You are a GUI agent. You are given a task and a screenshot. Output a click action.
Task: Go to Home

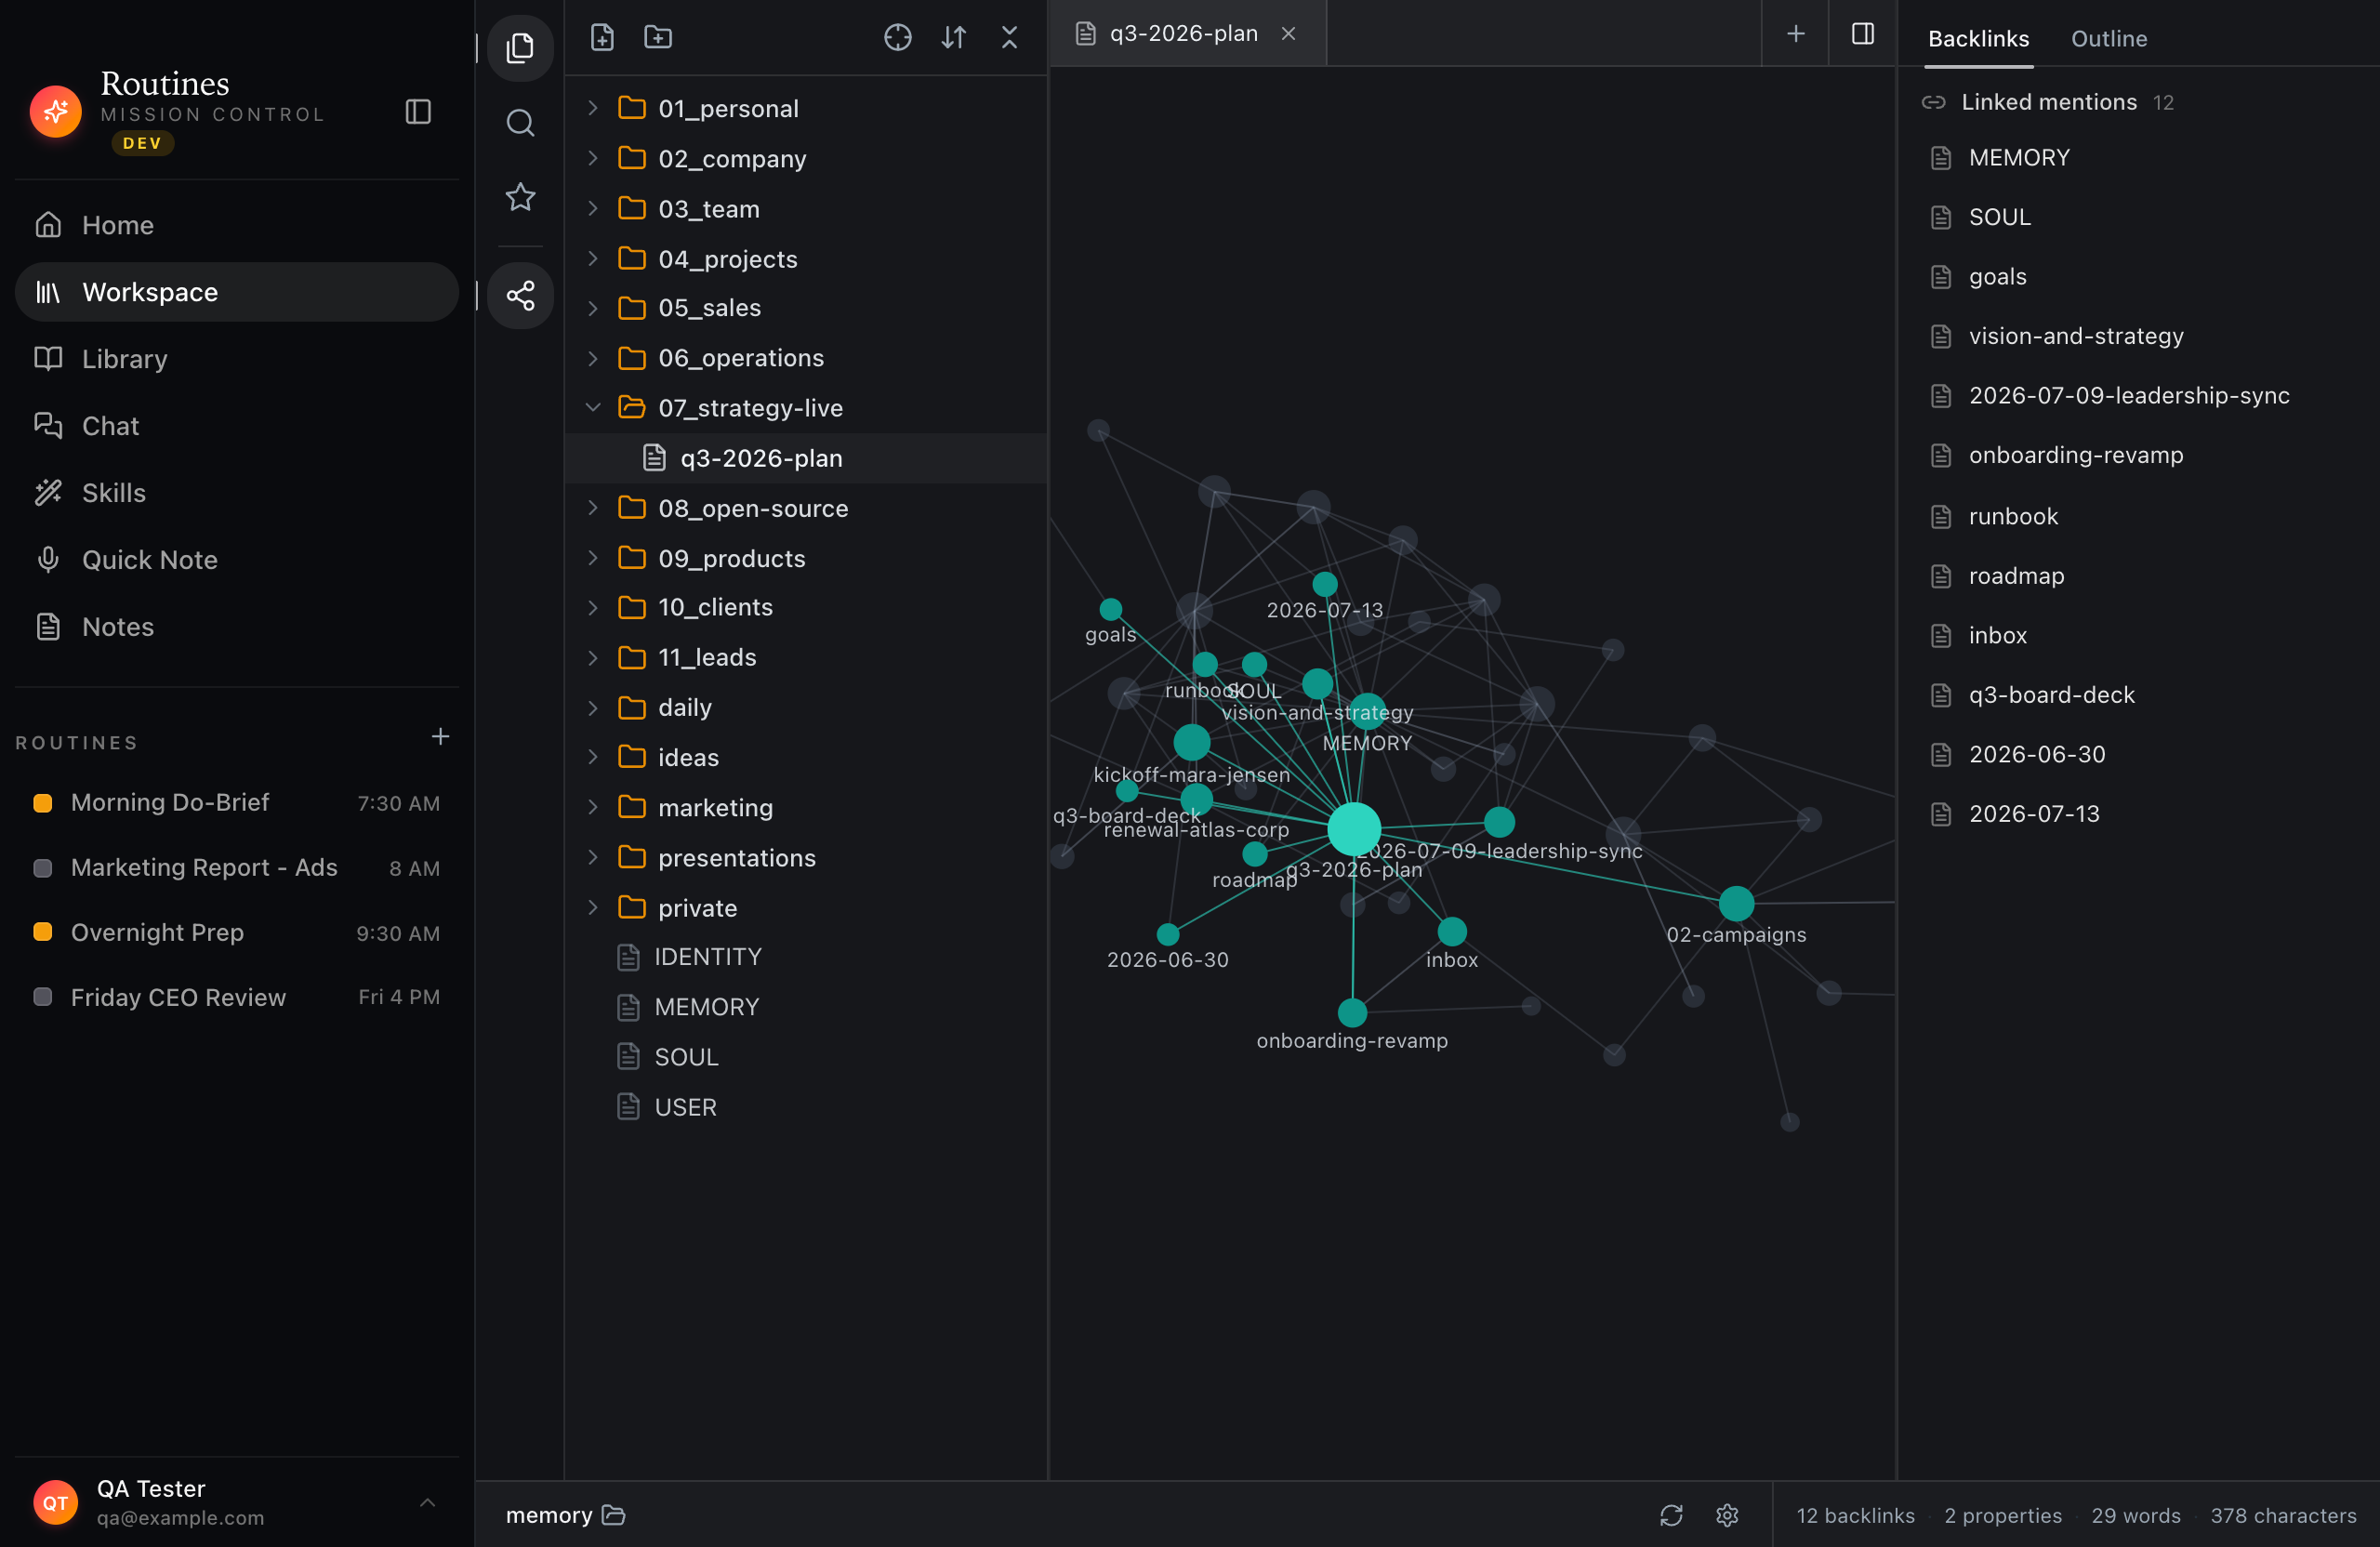[x=237, y=225]
